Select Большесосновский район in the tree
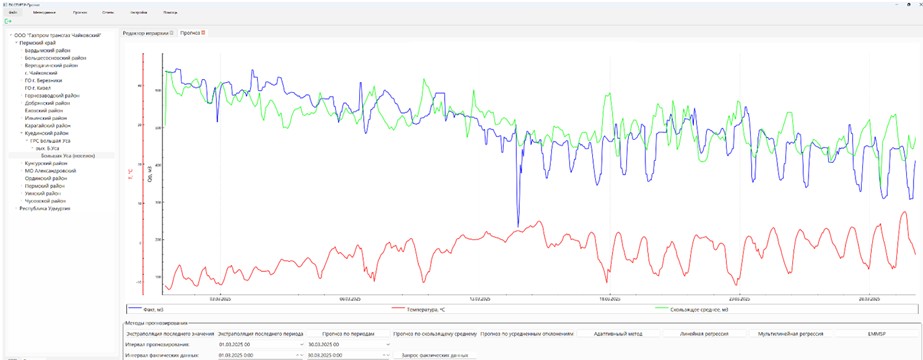Screen dimensions: 923x360 coord(55,58)
